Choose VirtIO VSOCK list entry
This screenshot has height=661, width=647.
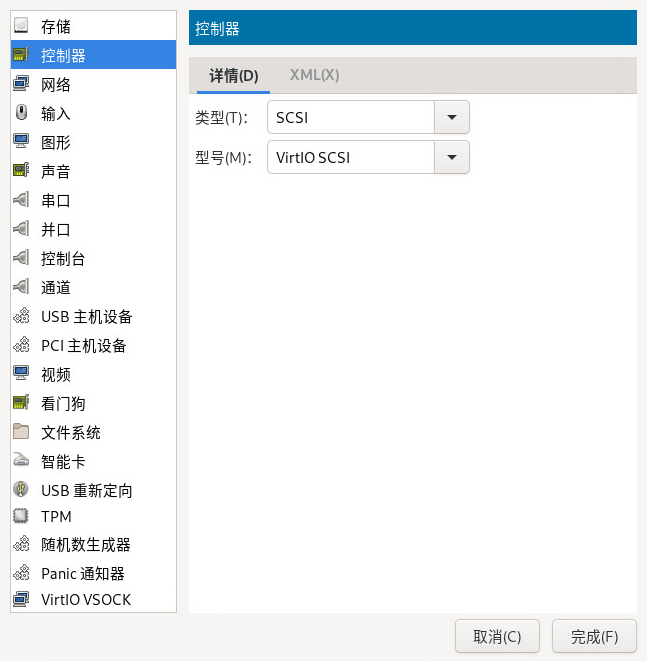click(86, 600)
